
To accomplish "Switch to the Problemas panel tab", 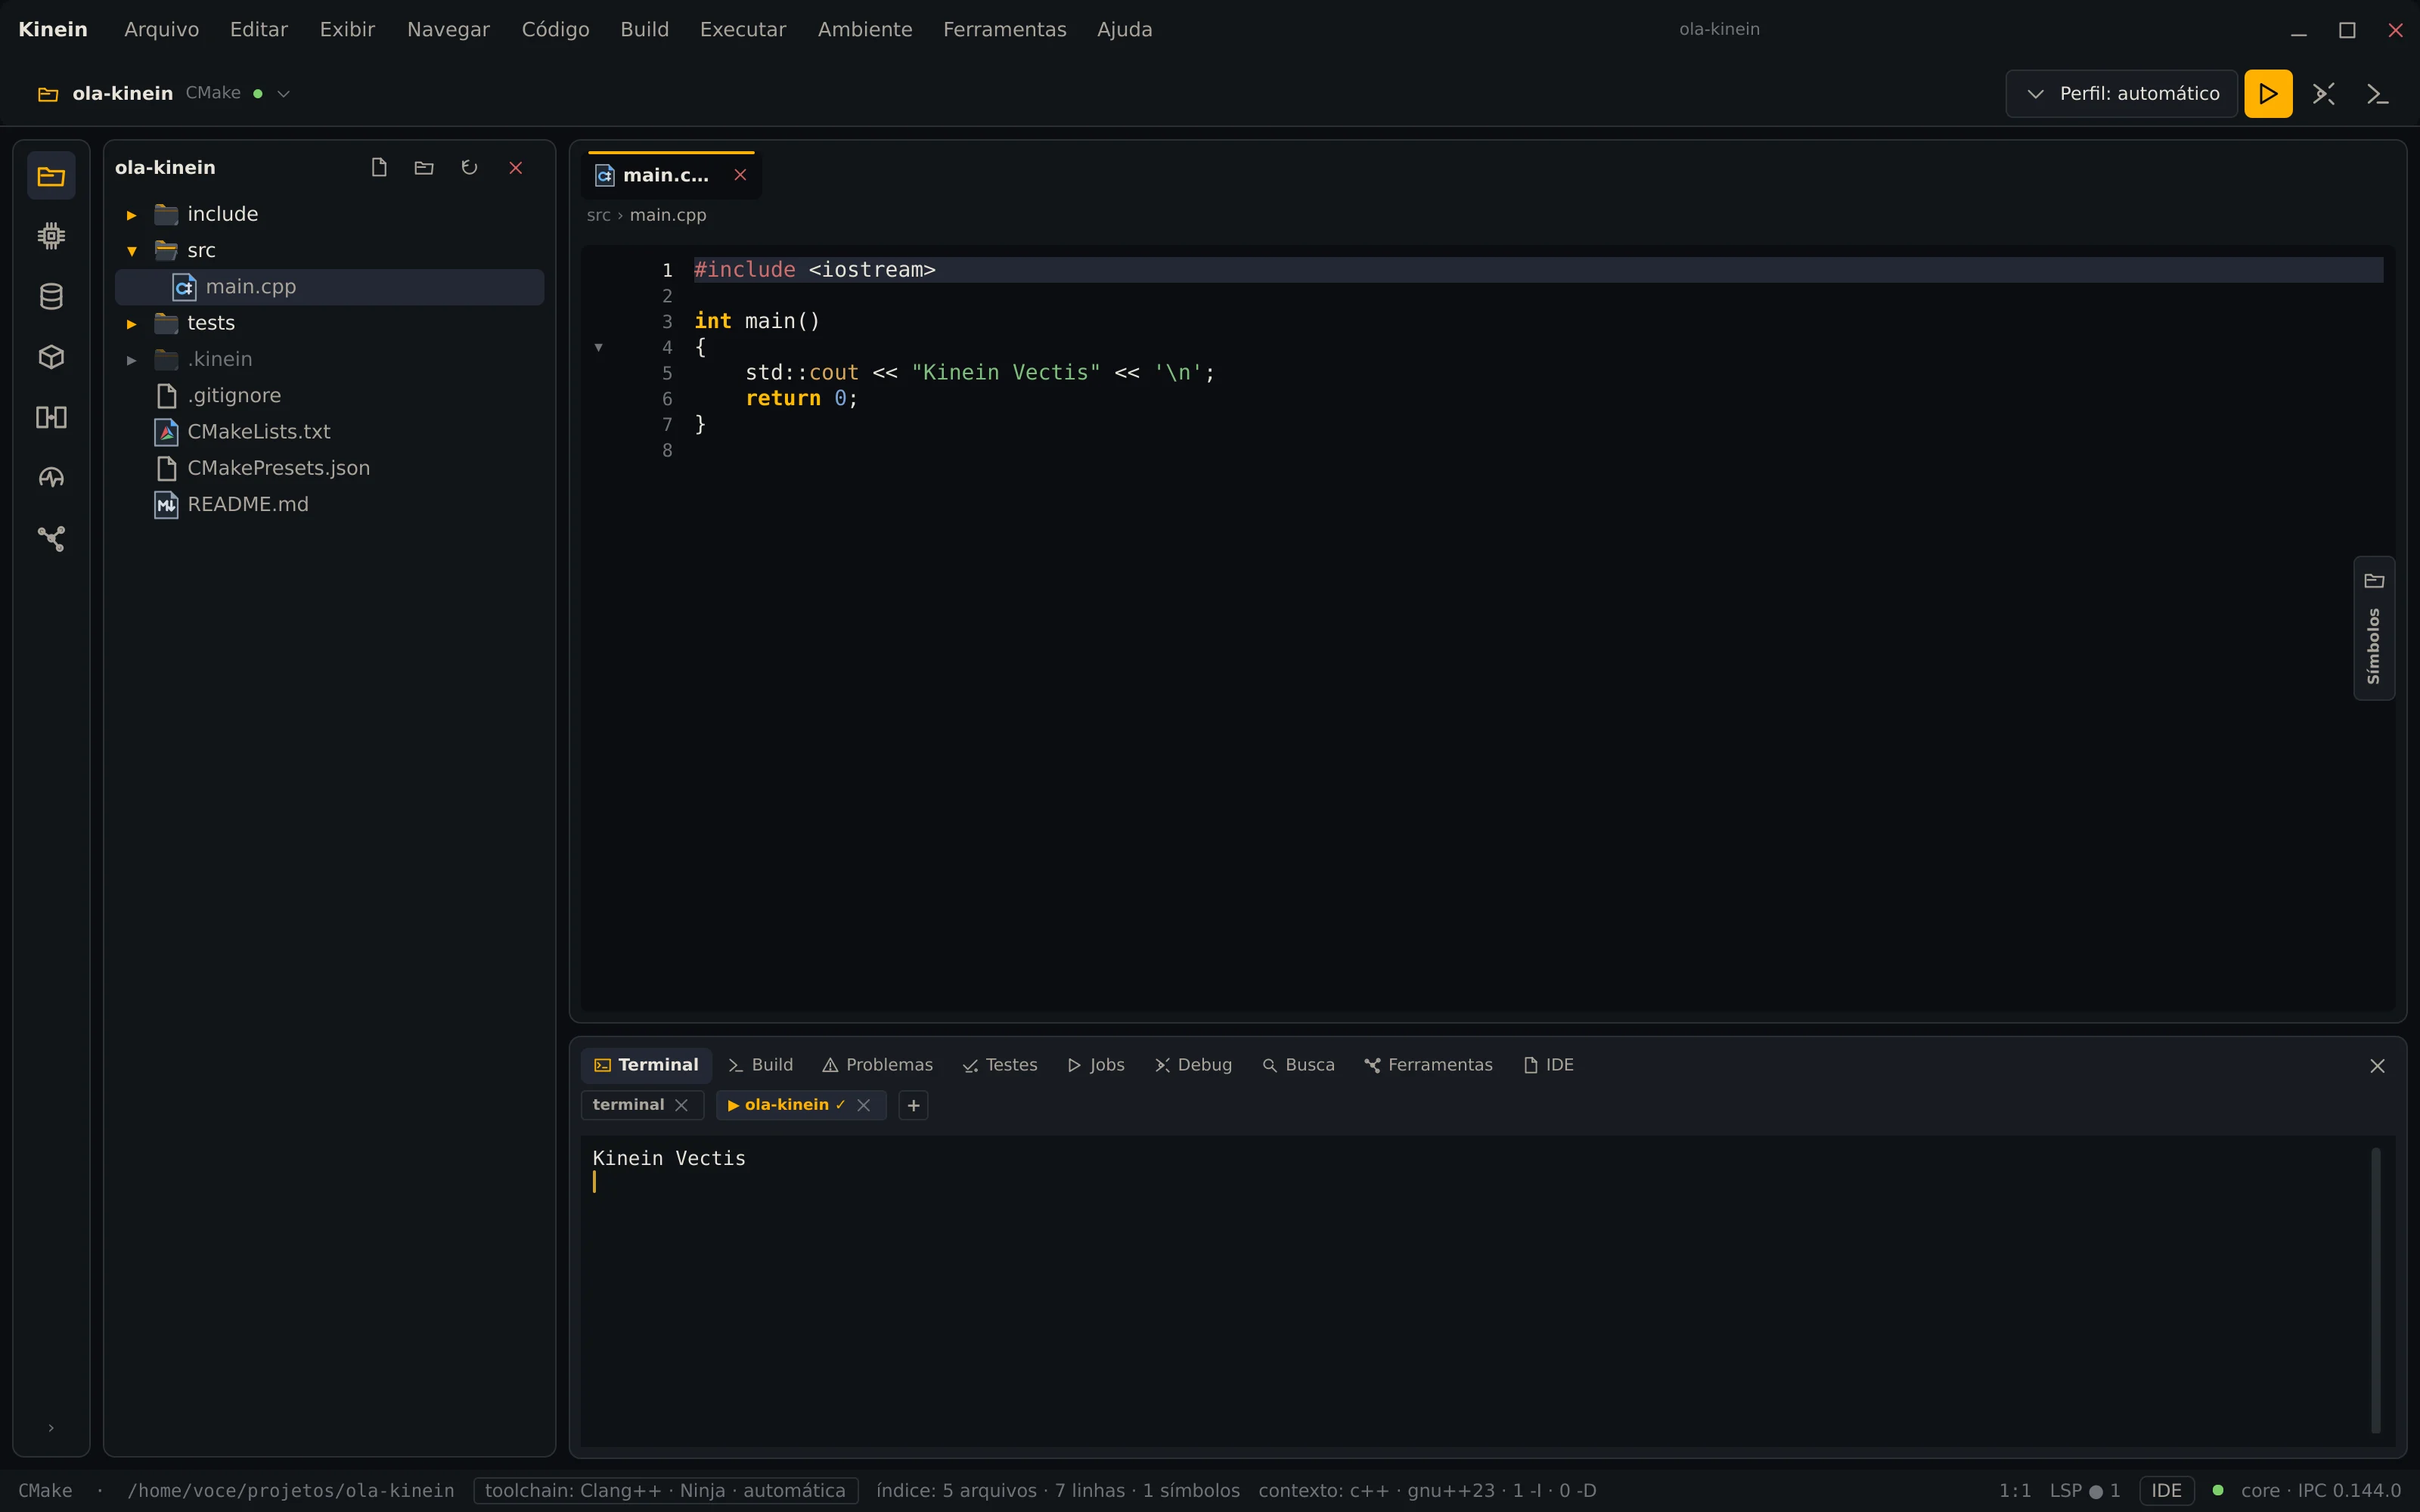I will pos(877,1065).
